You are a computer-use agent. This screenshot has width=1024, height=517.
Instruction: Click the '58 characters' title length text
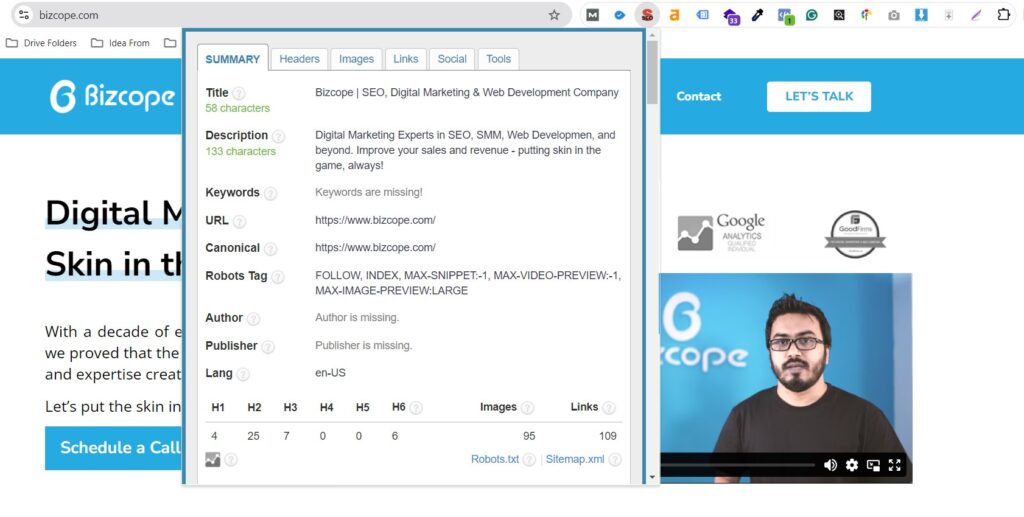point(238,108)
